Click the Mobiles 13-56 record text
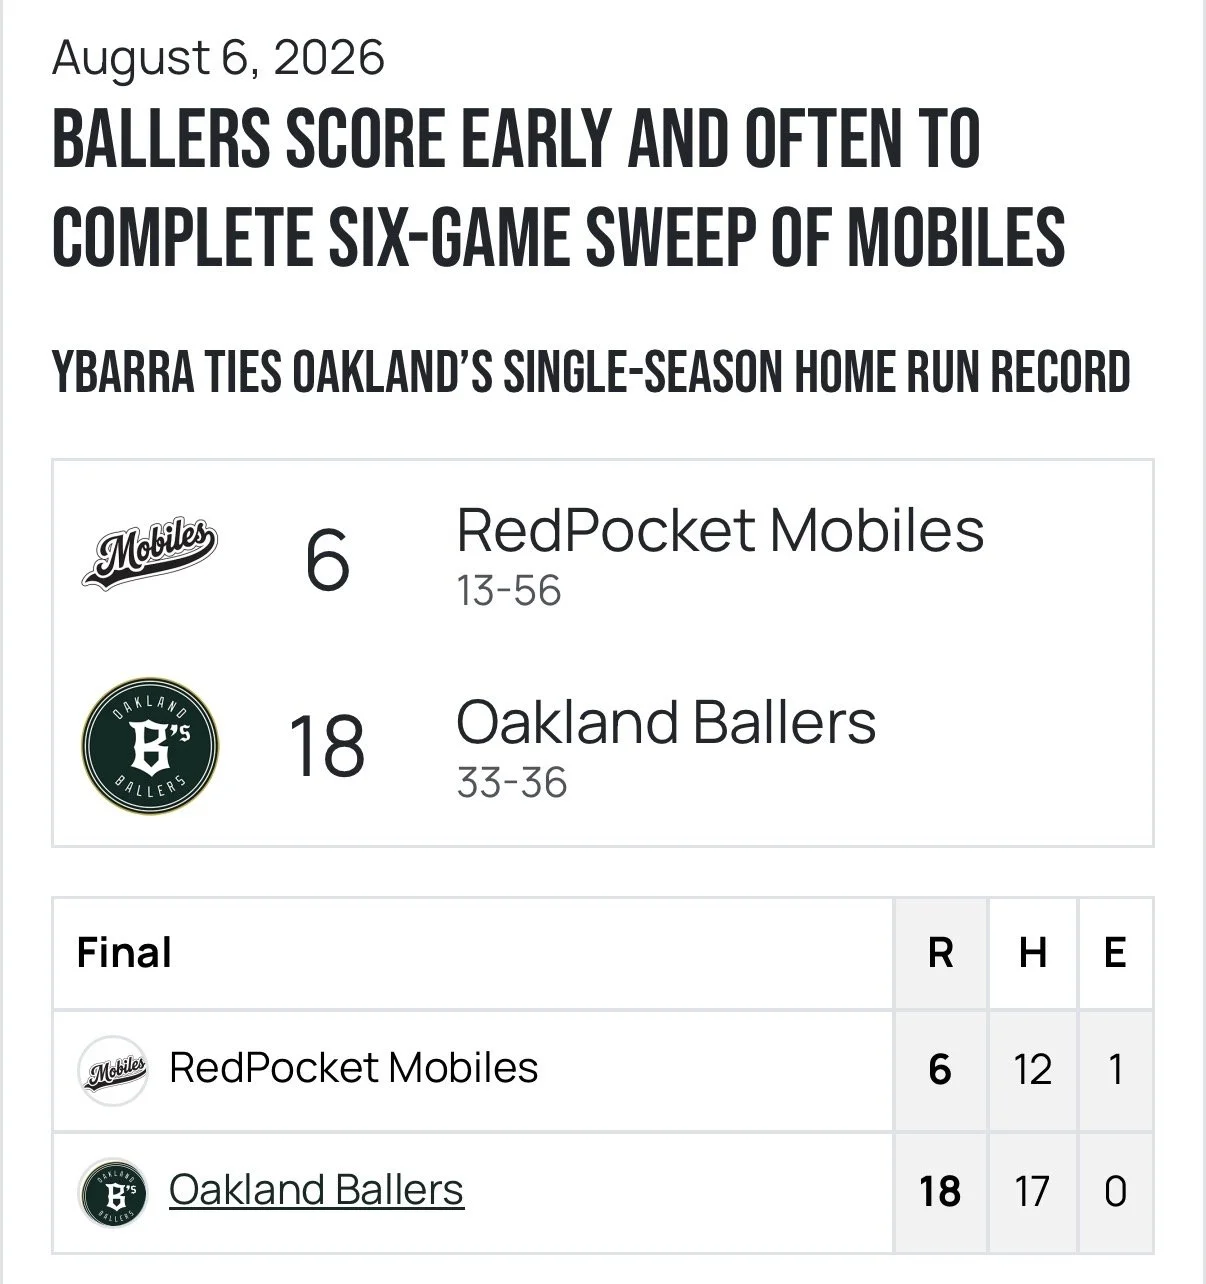 pyautogui.click(x=509, y=590)
